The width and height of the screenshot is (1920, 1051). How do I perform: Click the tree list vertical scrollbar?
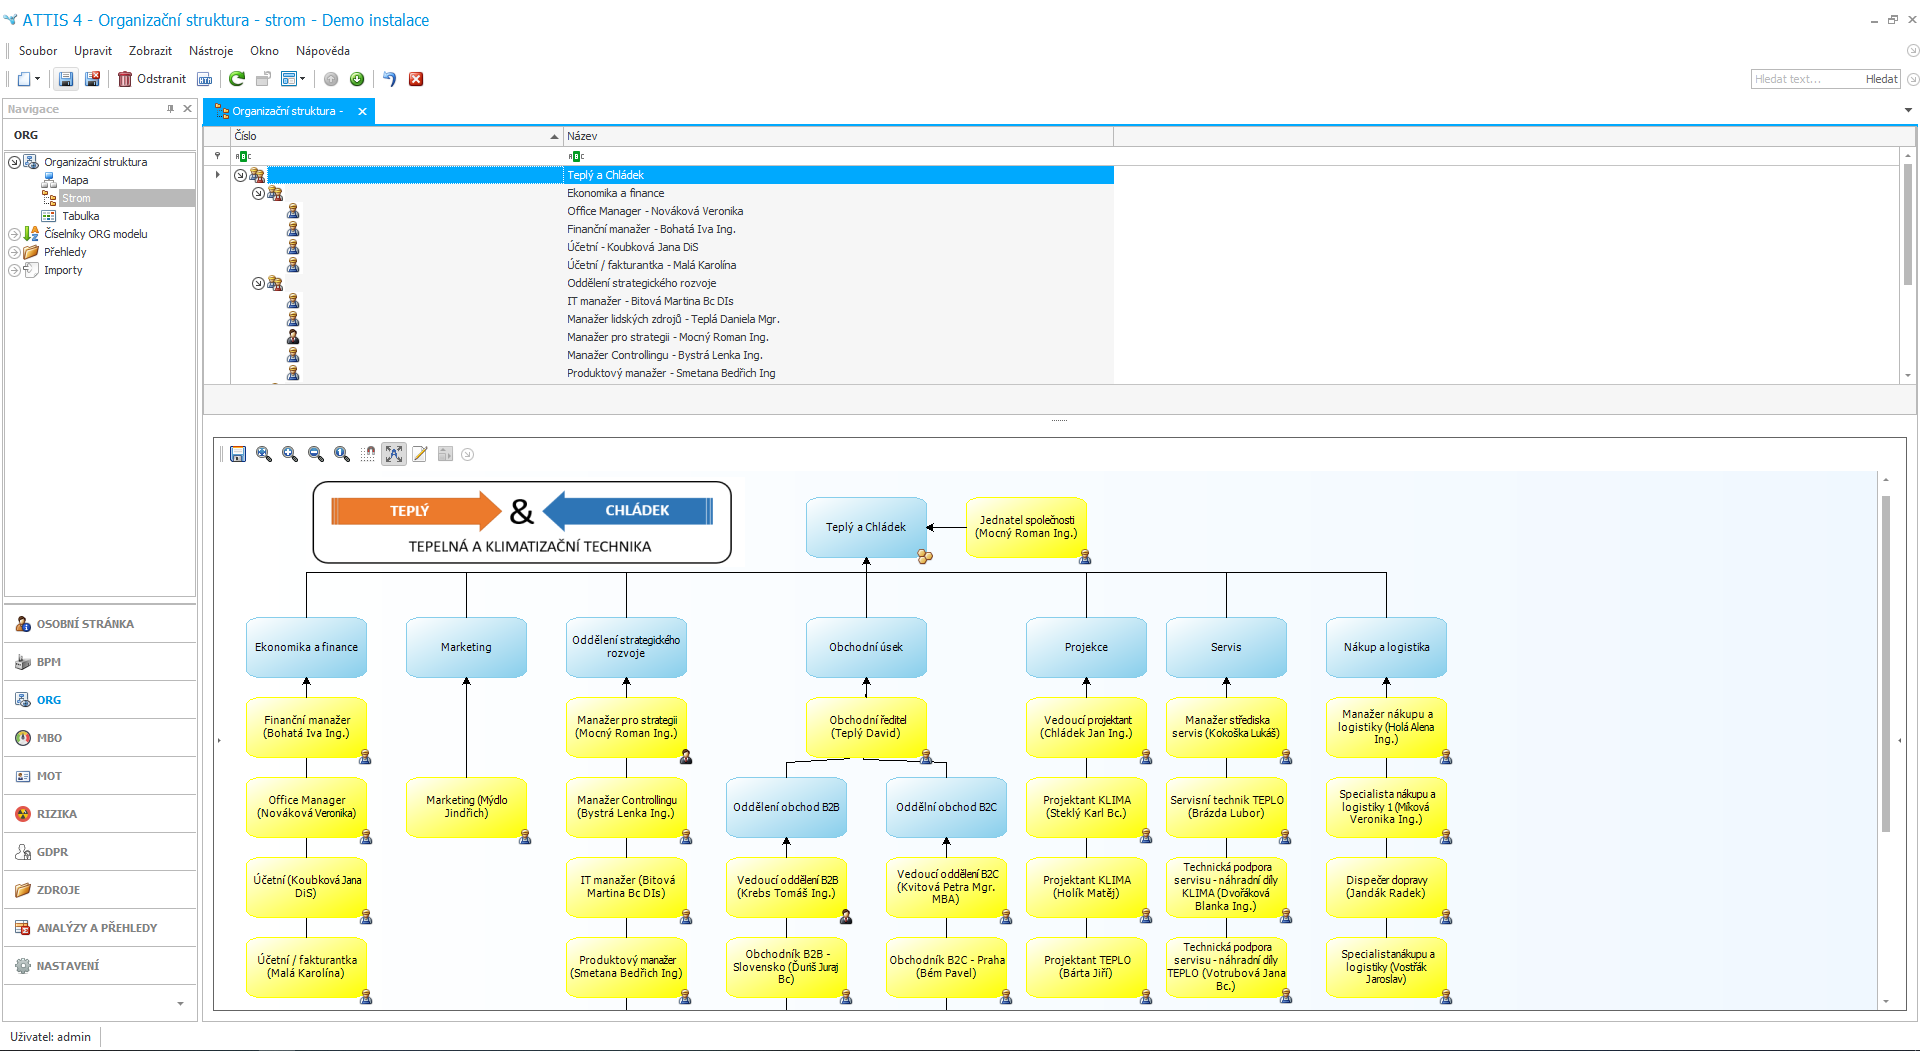(1908, 225)
